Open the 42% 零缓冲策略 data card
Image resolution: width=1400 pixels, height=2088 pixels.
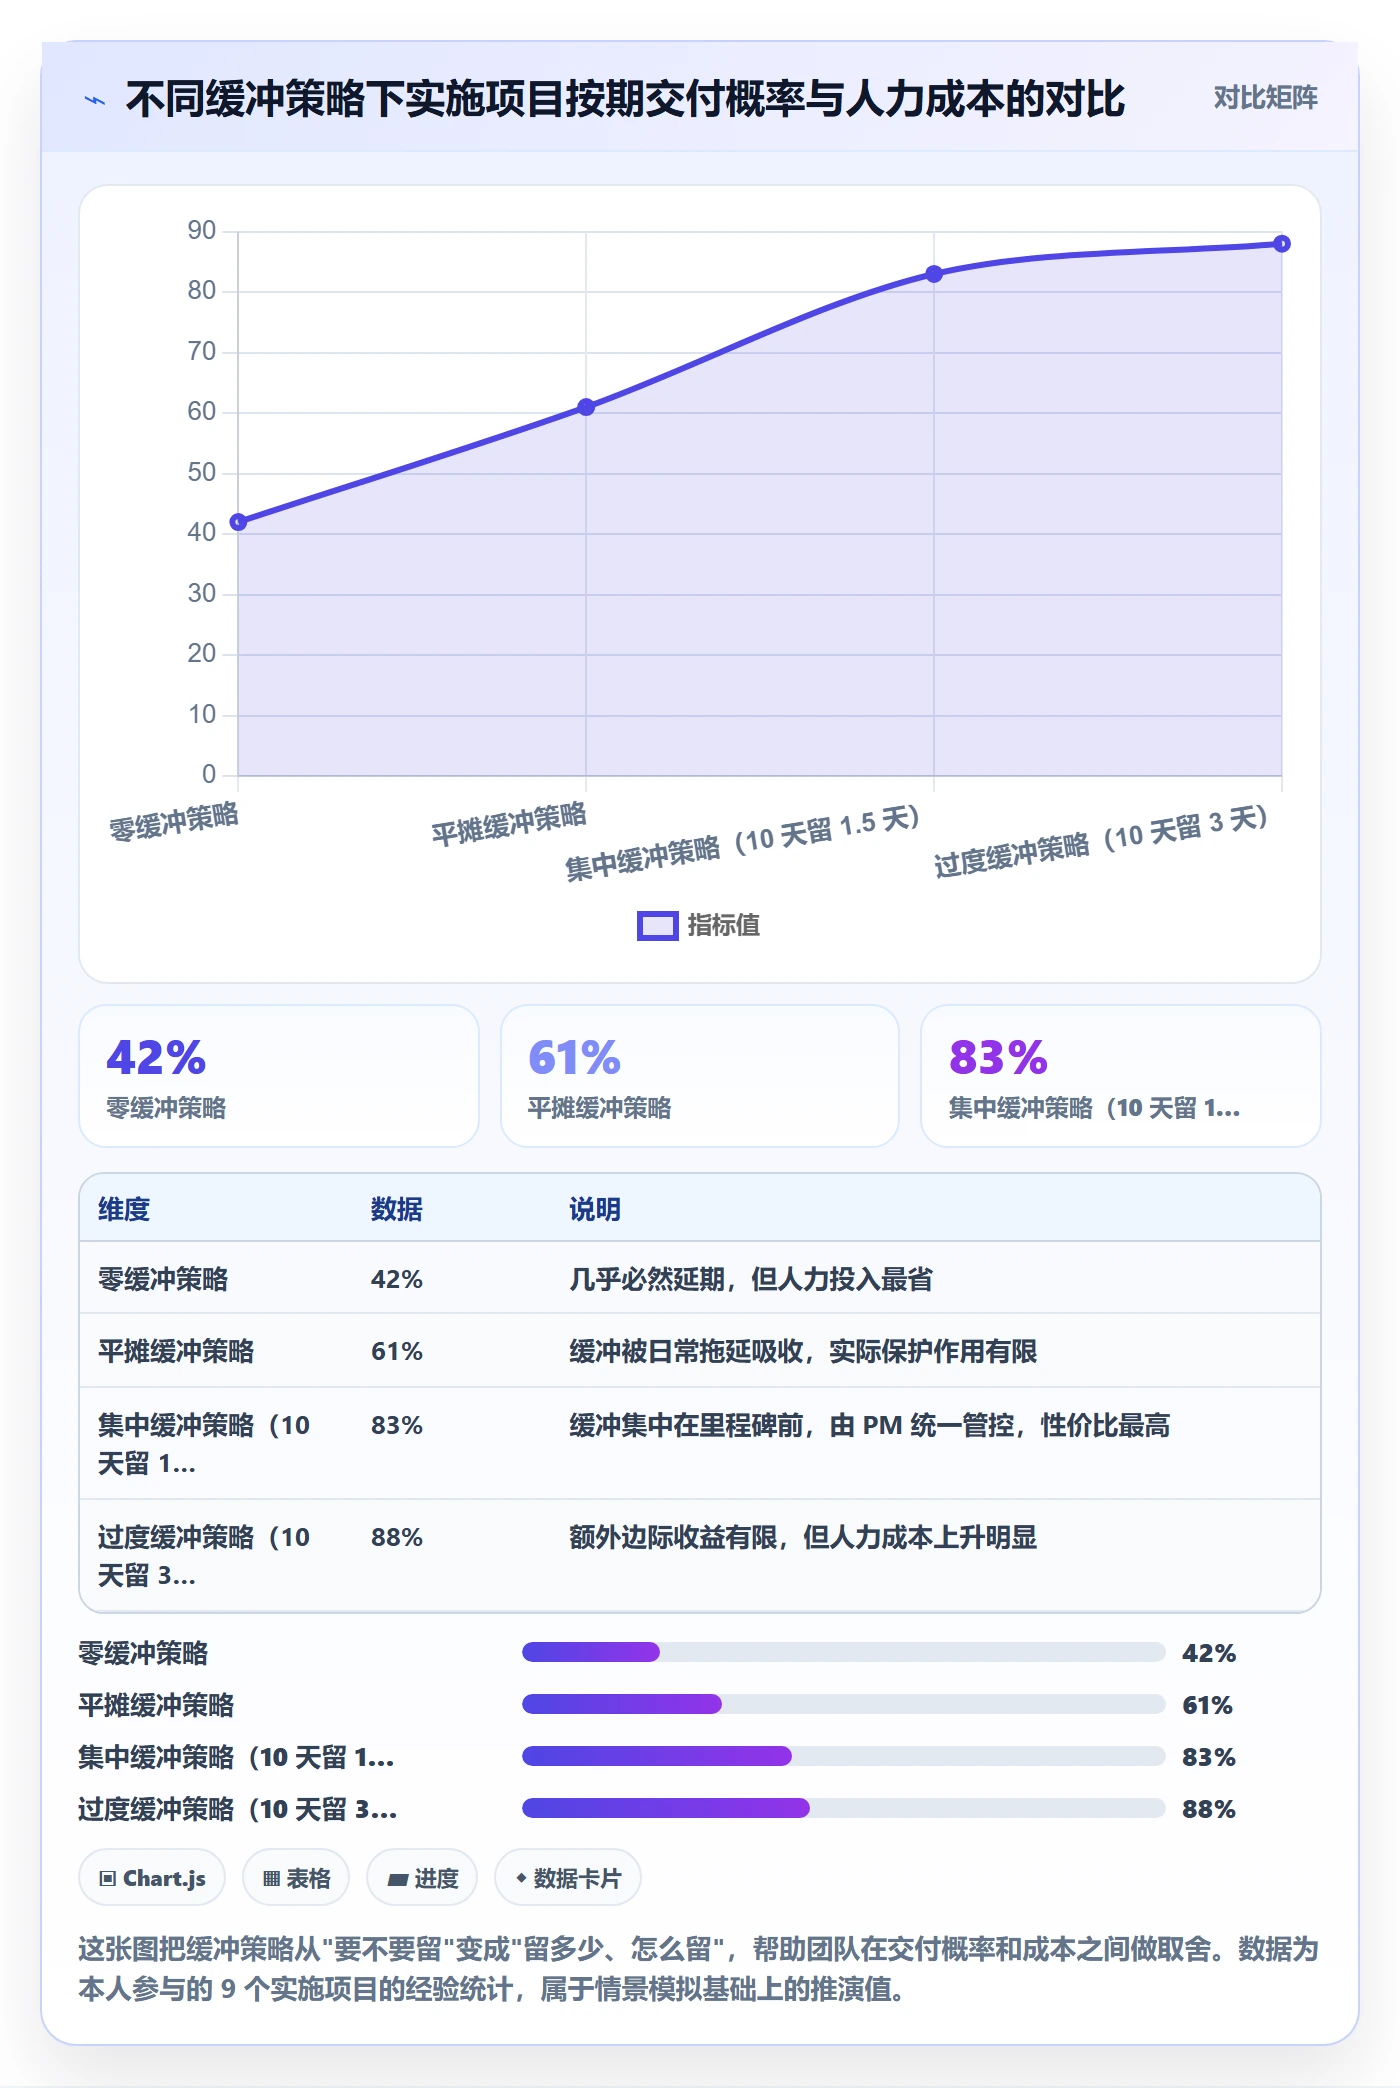point(279,1076)
